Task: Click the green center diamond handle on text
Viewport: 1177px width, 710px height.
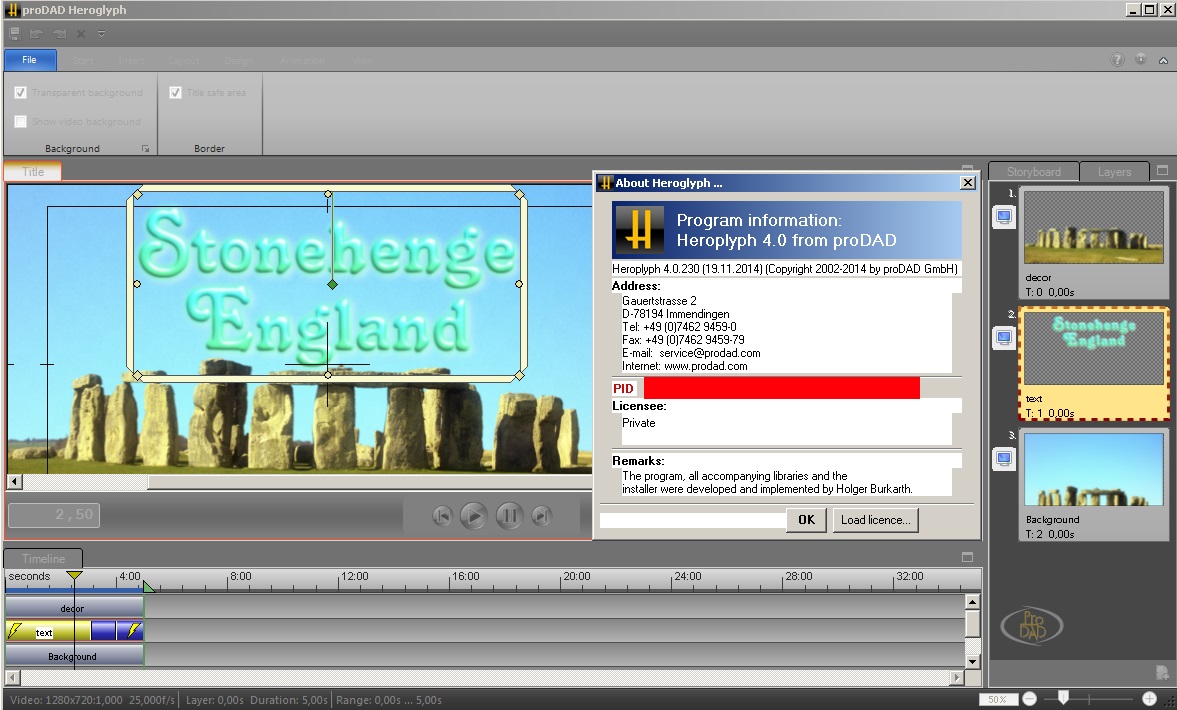Action: click(x=333, y=284)
